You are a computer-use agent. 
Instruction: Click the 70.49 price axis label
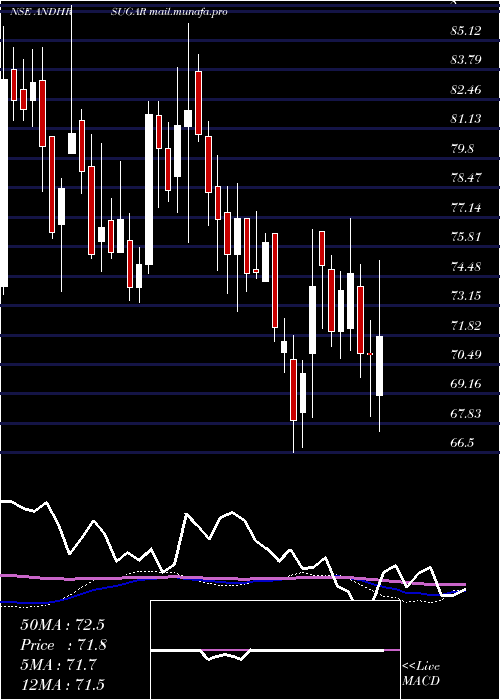coord(467,354)
